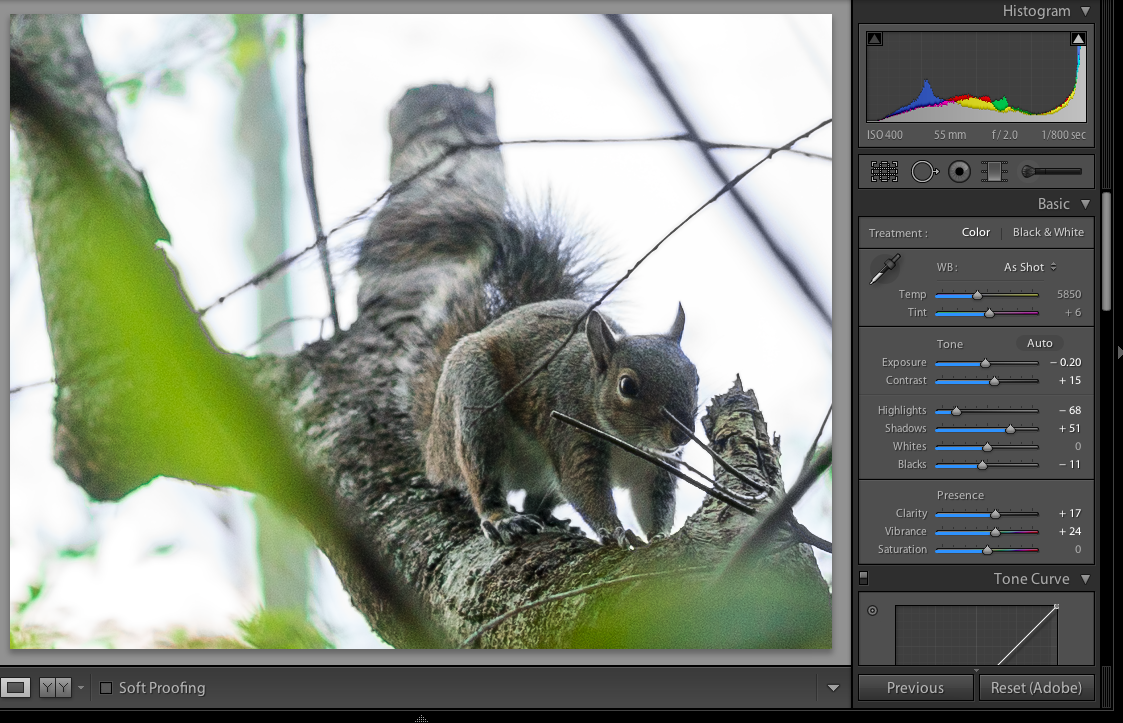Select the Crop Overlay tool
Viewport: 1123px width, 723px height.
[x=884, y=172]
